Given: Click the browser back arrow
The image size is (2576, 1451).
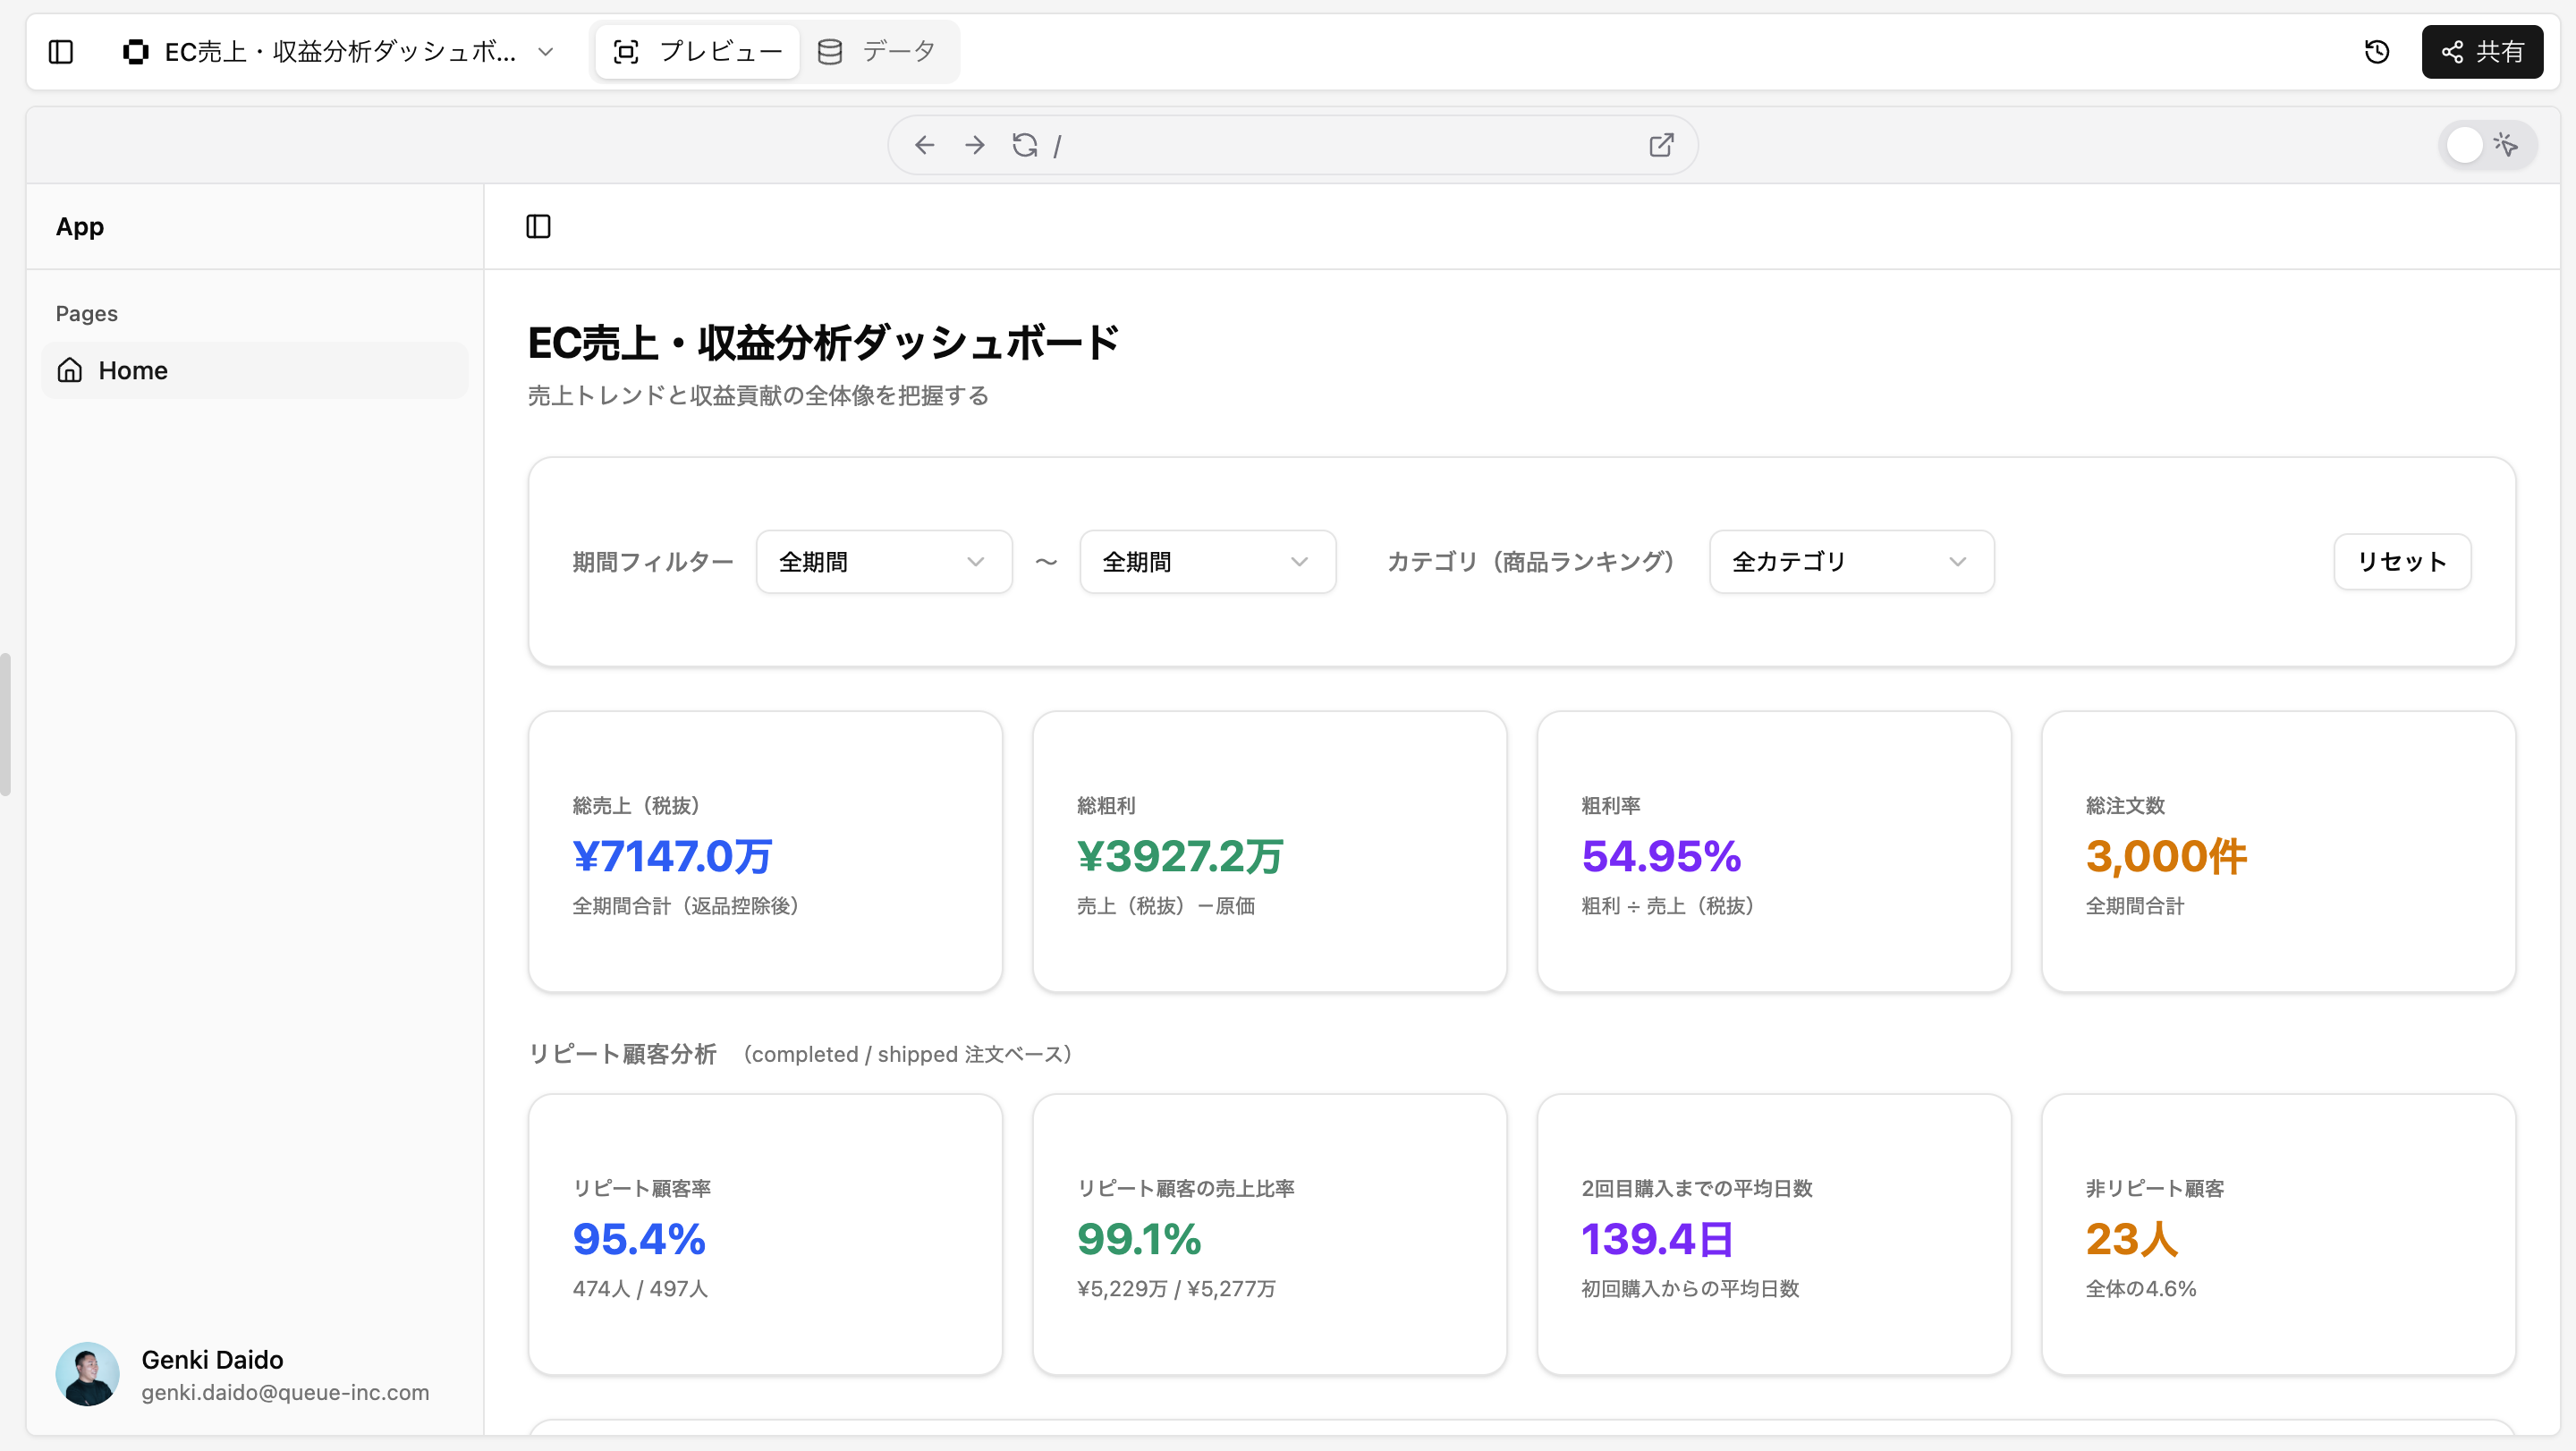Looking at the screenshot, I should pyautogui.click(x=924, y=146).
